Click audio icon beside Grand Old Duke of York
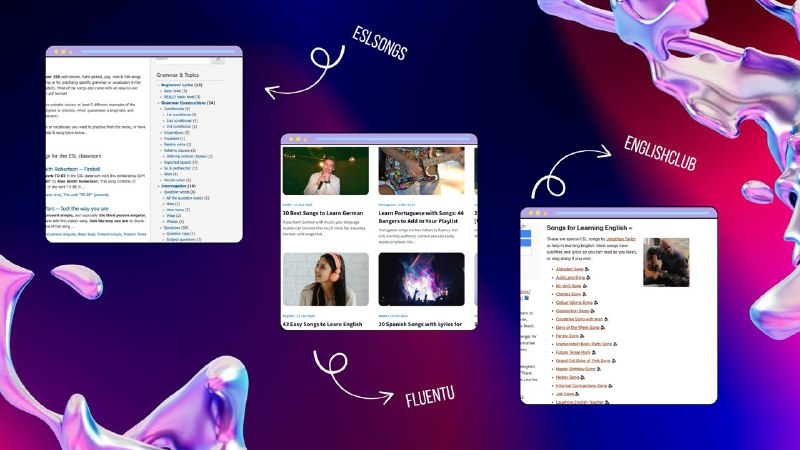Viewport: 800px width, 450px height. point(614,361)
